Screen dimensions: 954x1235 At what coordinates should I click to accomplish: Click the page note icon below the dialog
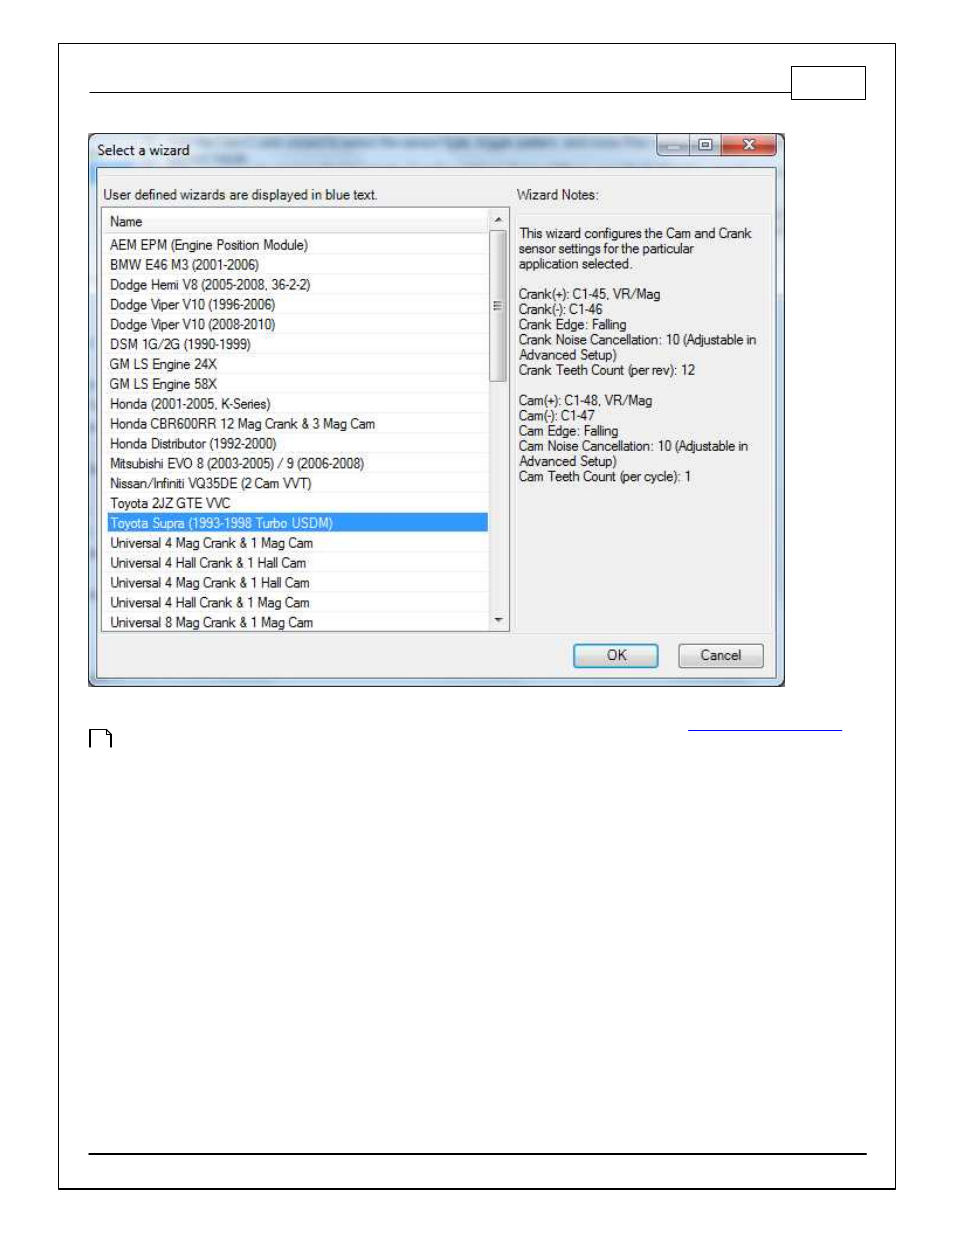click(100, 739)
